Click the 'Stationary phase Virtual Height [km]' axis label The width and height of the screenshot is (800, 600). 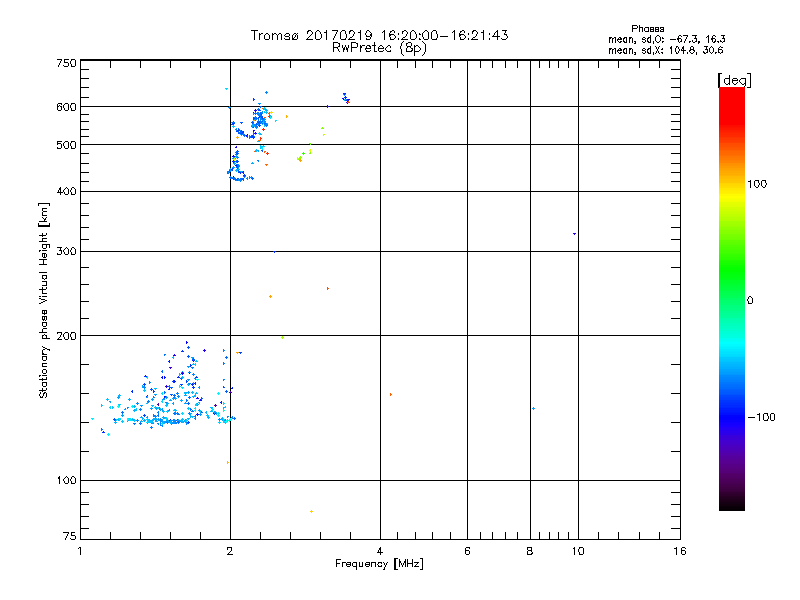[44, 301]
